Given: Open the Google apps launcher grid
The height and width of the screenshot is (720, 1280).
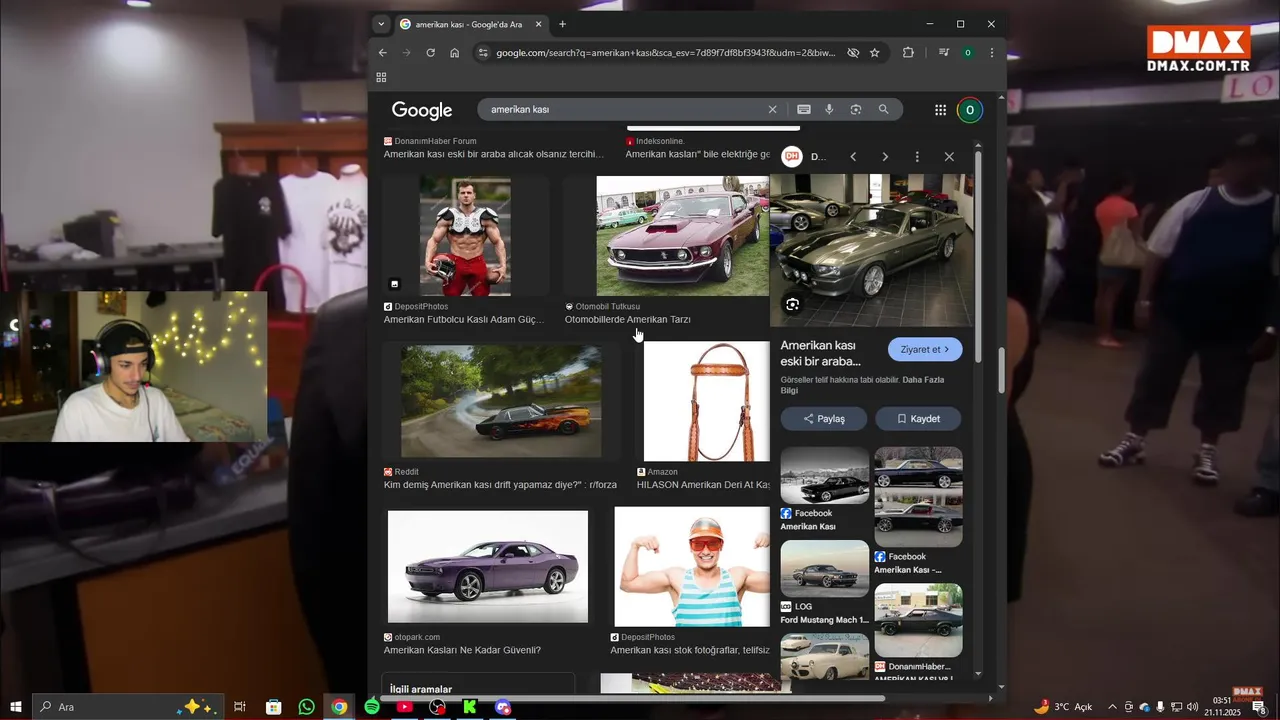Looking at the screenshot, I should [x=940, y=110].
